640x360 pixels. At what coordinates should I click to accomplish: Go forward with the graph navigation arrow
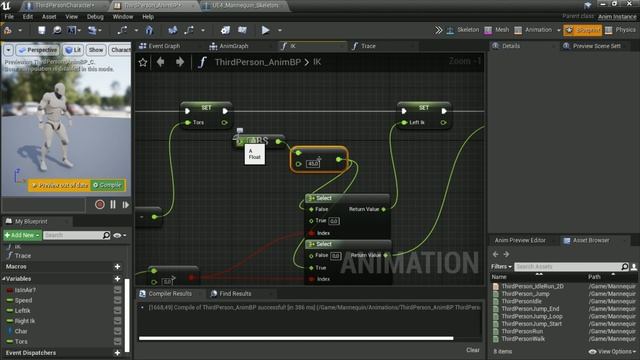[180, 62]
